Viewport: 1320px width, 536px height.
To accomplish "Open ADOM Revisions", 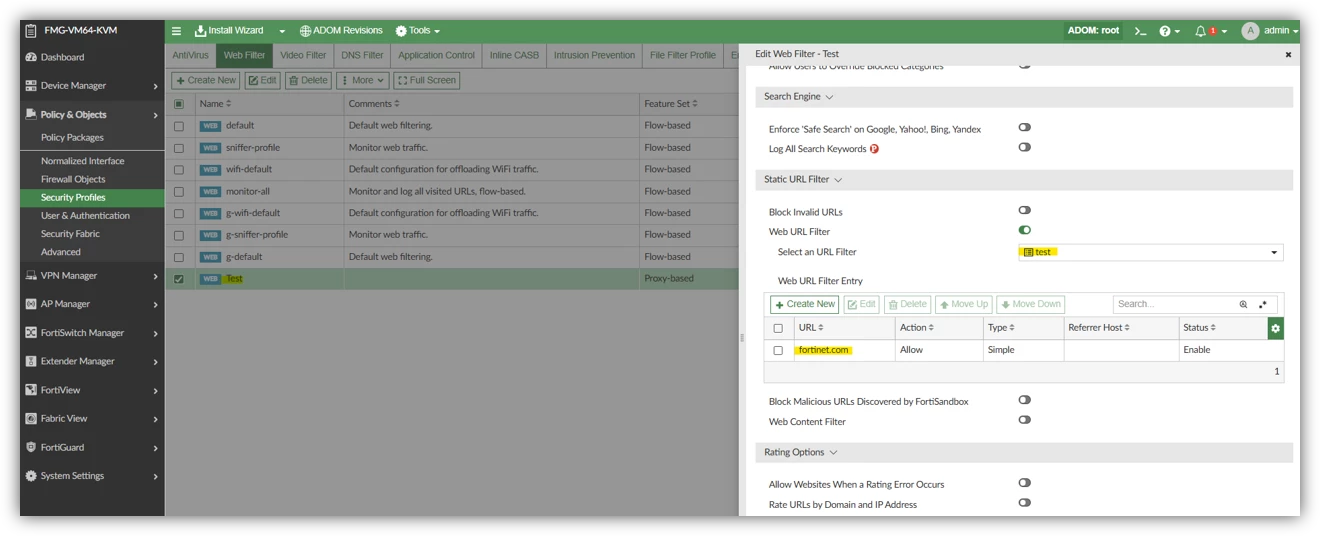I will click(341, 31).
